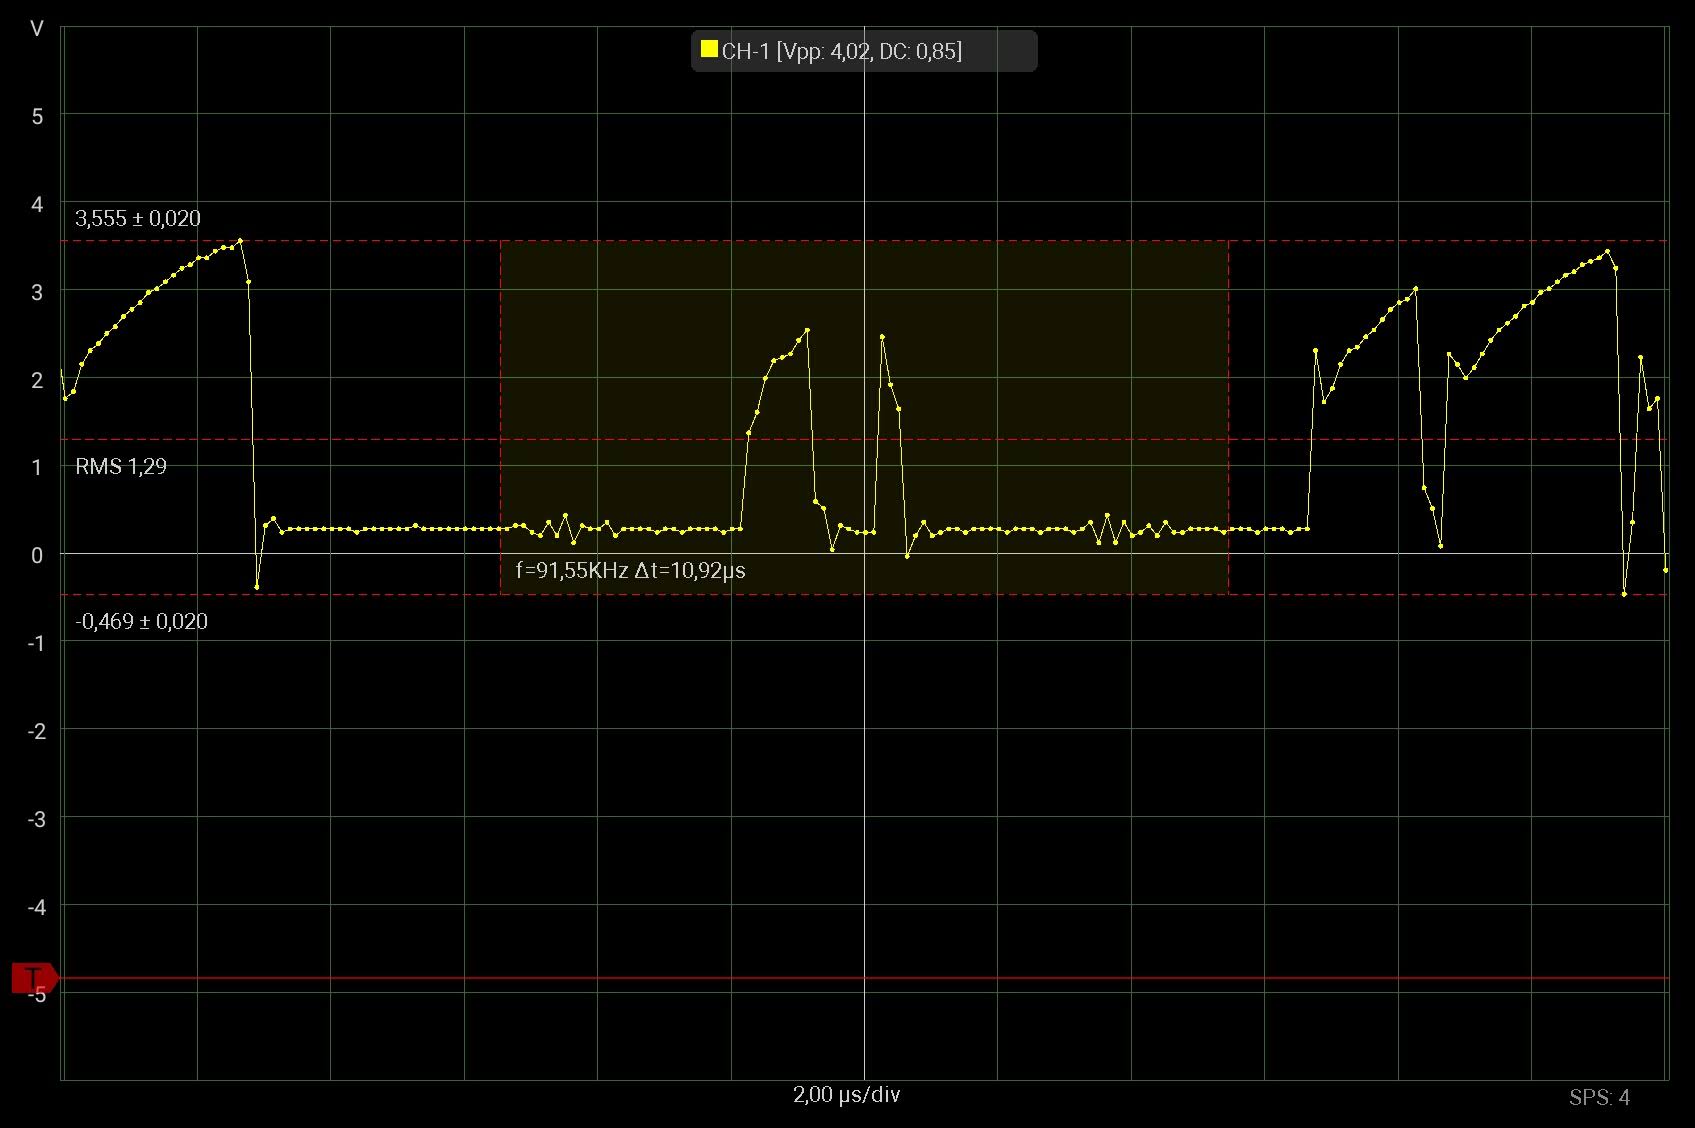
Task: Click the -3 tick label on voltage axis
Action: [x=37, y=819]
